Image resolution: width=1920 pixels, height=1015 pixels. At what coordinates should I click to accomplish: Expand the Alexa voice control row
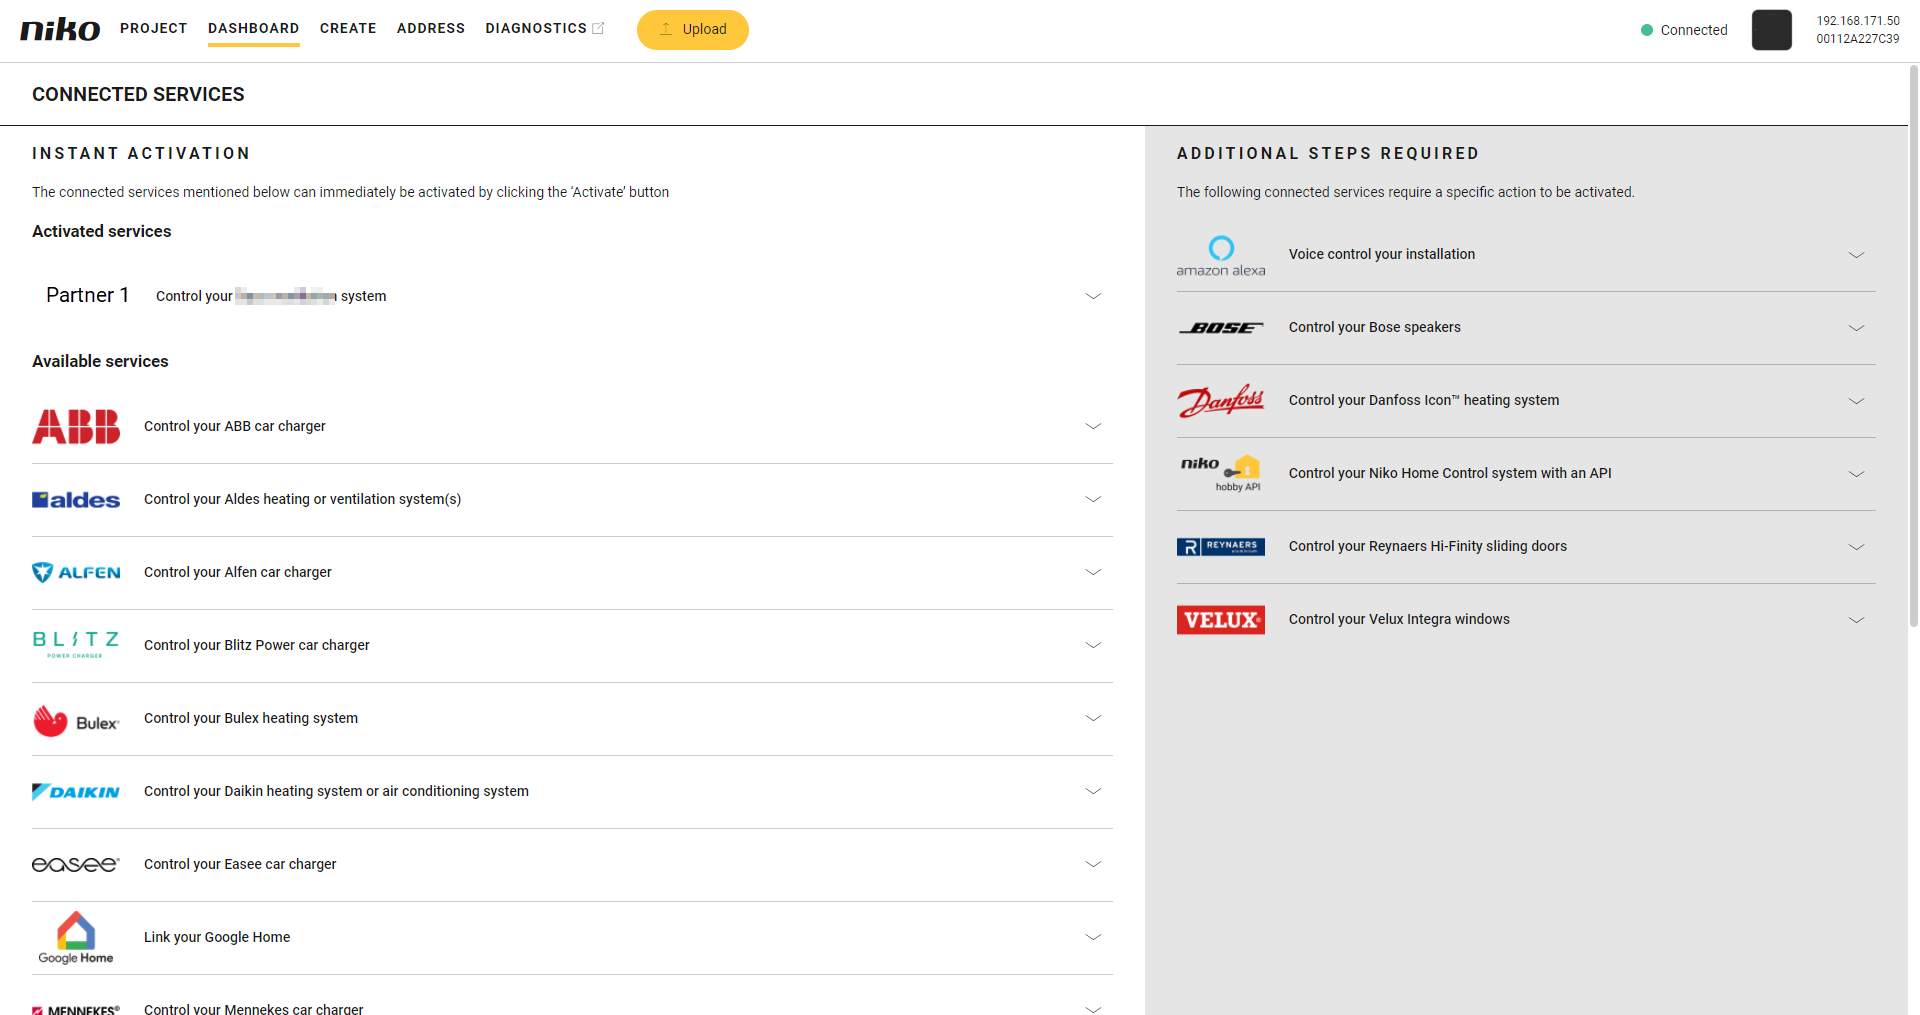(x=1856, y=255)
